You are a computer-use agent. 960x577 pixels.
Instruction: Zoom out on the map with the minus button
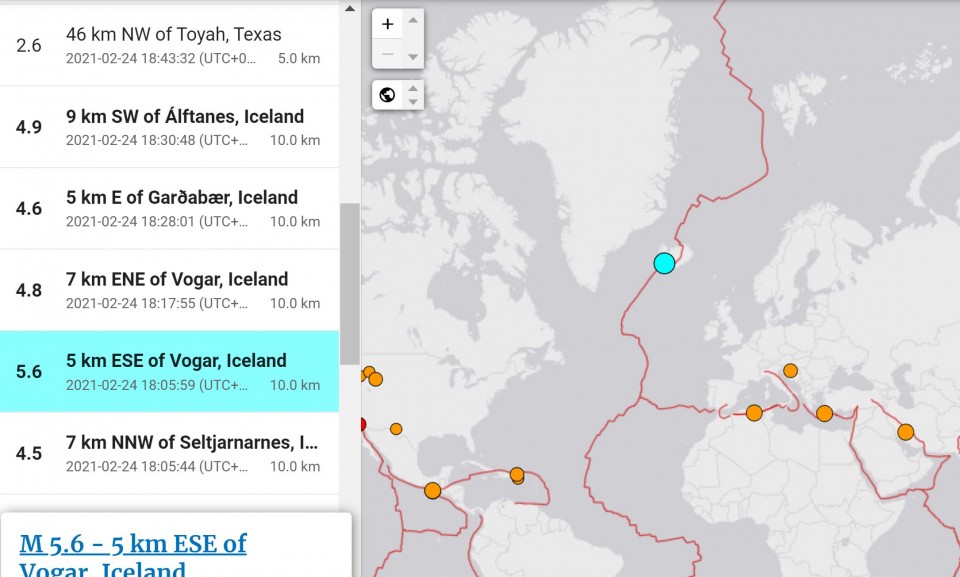click(x=388, y=54)
